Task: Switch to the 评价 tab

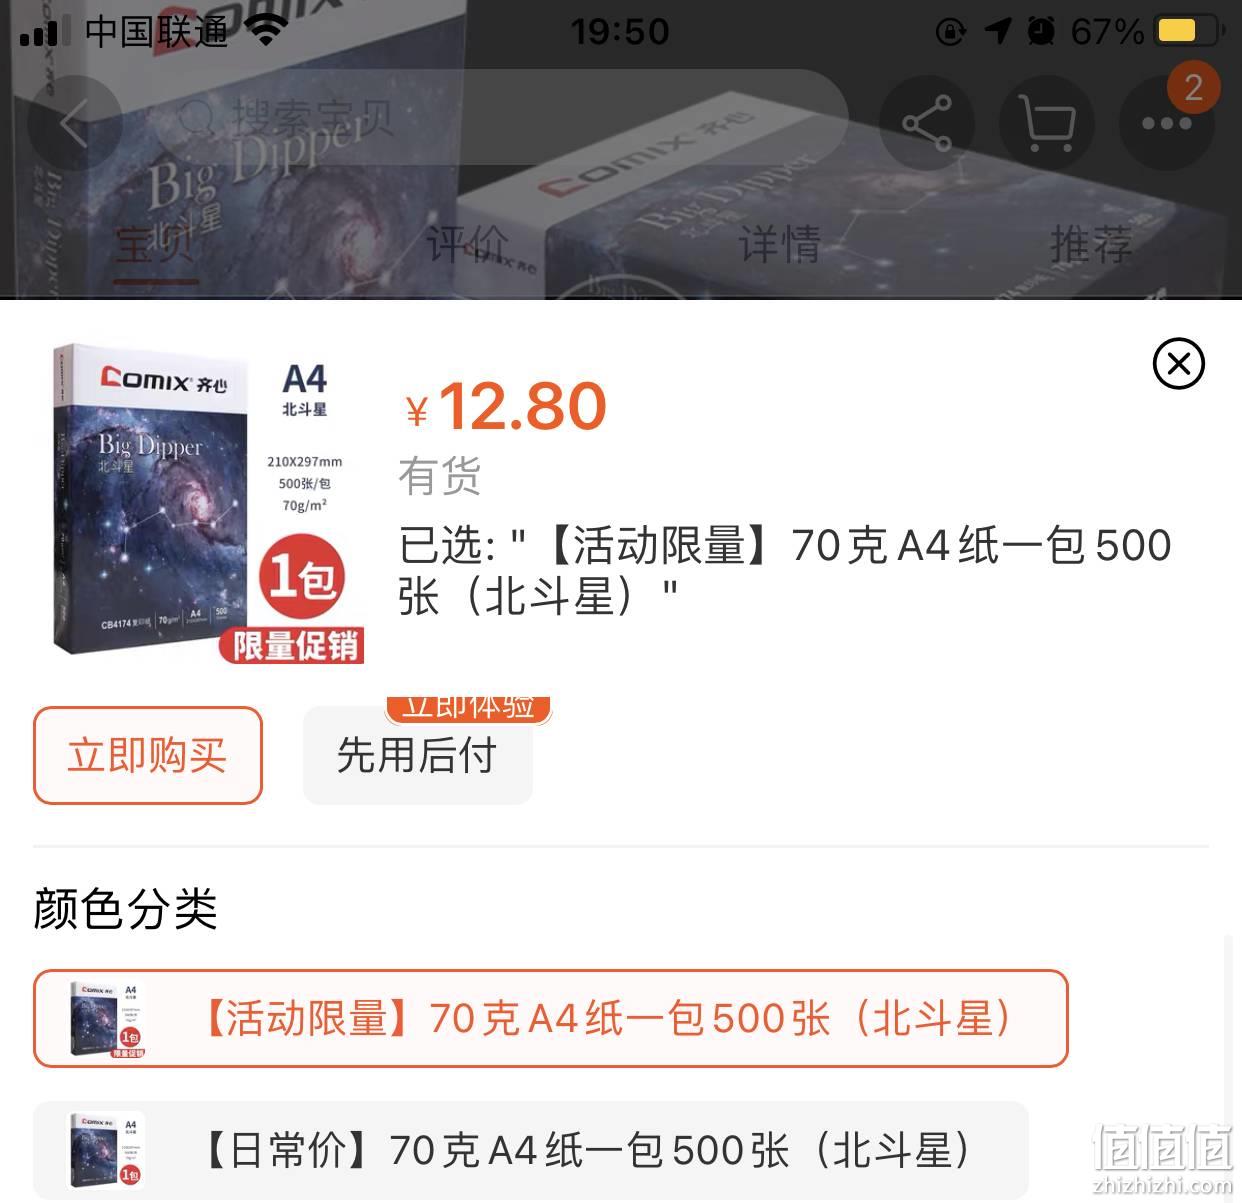Action: coord(467,245)
